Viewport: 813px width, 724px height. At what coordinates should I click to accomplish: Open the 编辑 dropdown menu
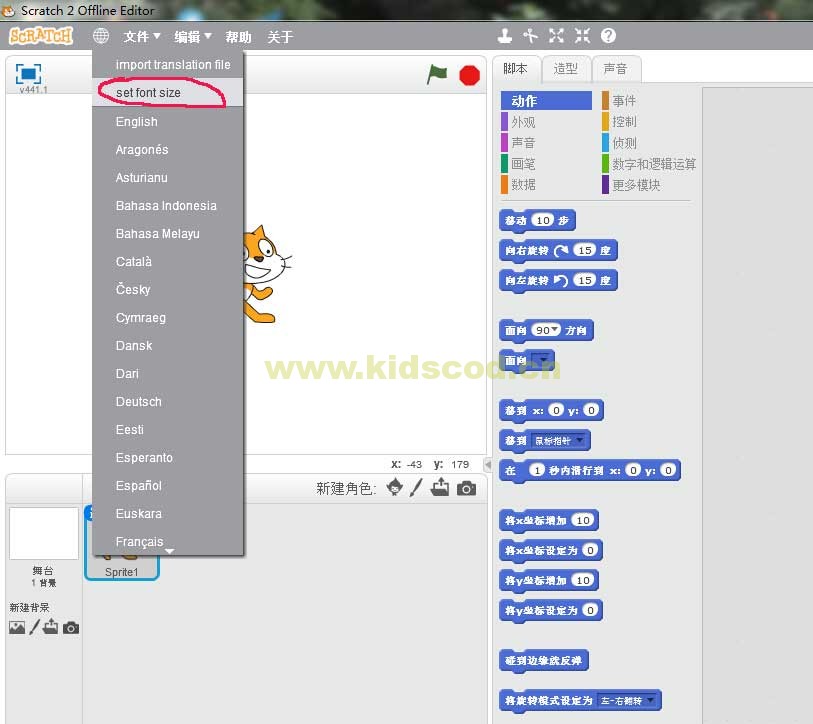pos(188,35)
